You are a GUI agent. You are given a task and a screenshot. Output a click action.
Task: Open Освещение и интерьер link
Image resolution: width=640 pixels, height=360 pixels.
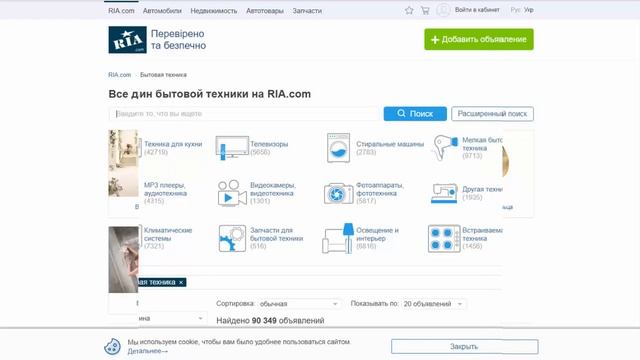(377, 234)
